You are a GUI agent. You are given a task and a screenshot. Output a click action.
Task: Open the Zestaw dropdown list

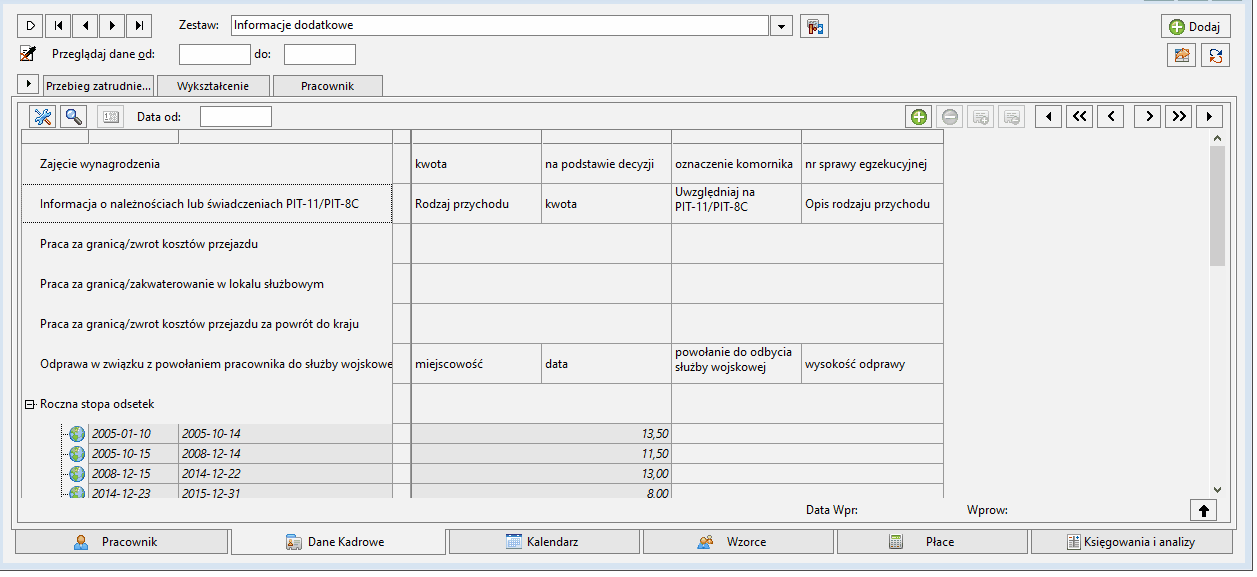click(782, 25)
